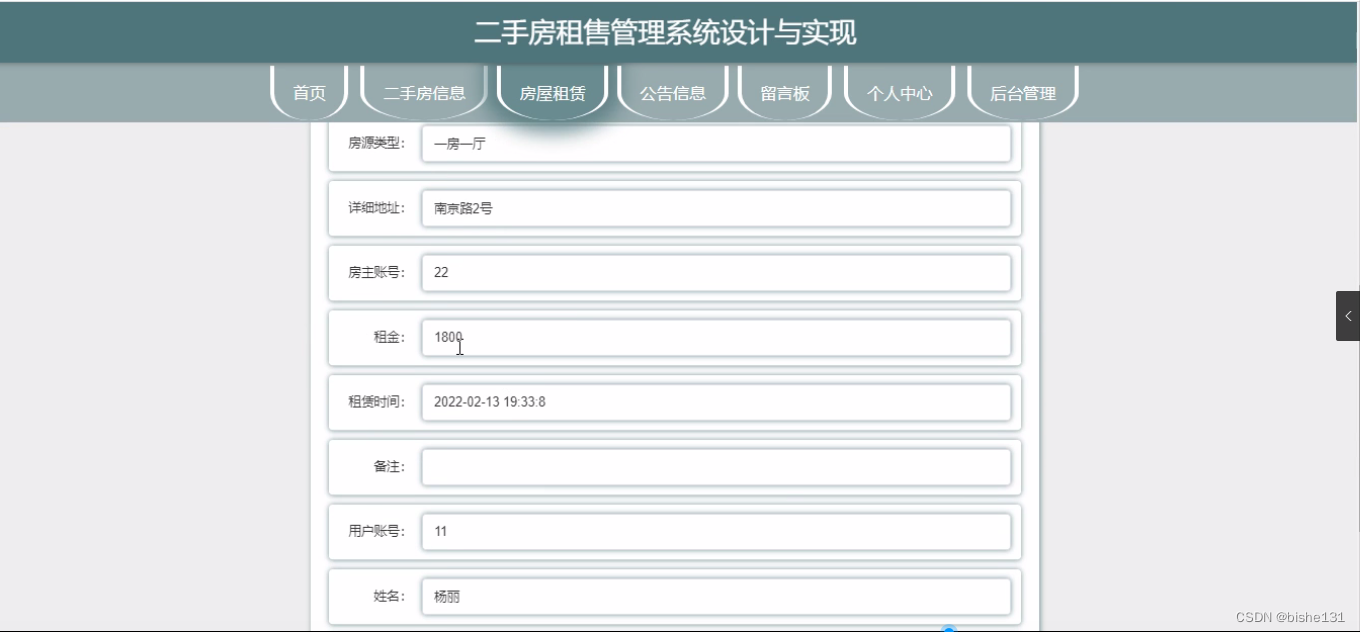
Task: Click the 房源类型 label text
Action: (x=375, y=143)
